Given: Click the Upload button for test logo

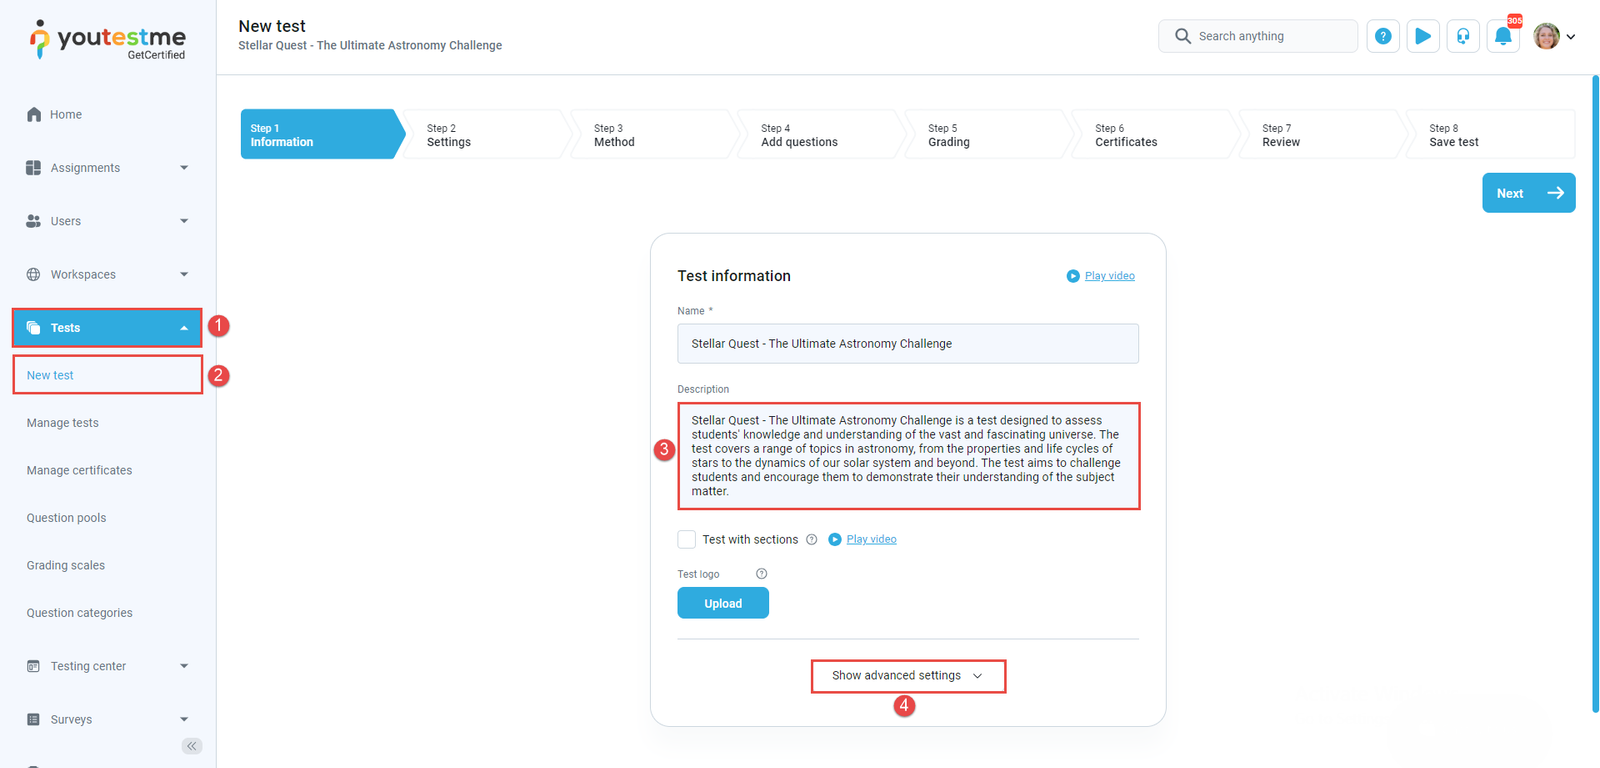Looking at the screenshot, I should [723, 603].
